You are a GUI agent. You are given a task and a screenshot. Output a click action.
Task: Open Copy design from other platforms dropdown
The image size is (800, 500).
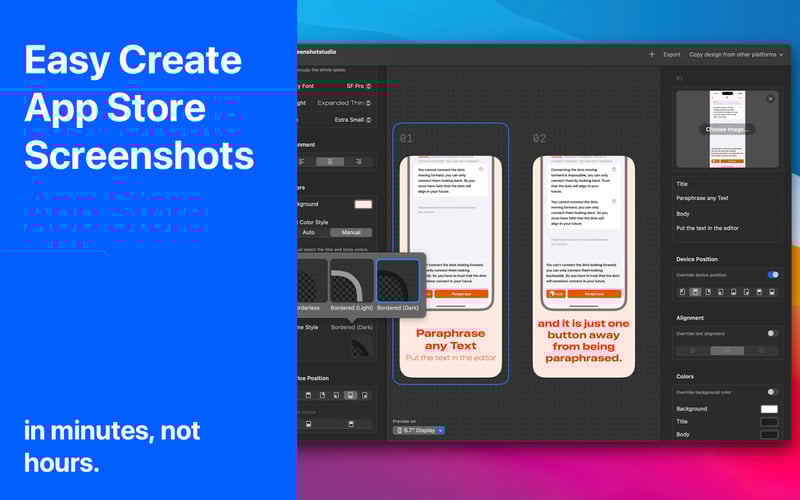pyautogui.click(x=736, y=54)
